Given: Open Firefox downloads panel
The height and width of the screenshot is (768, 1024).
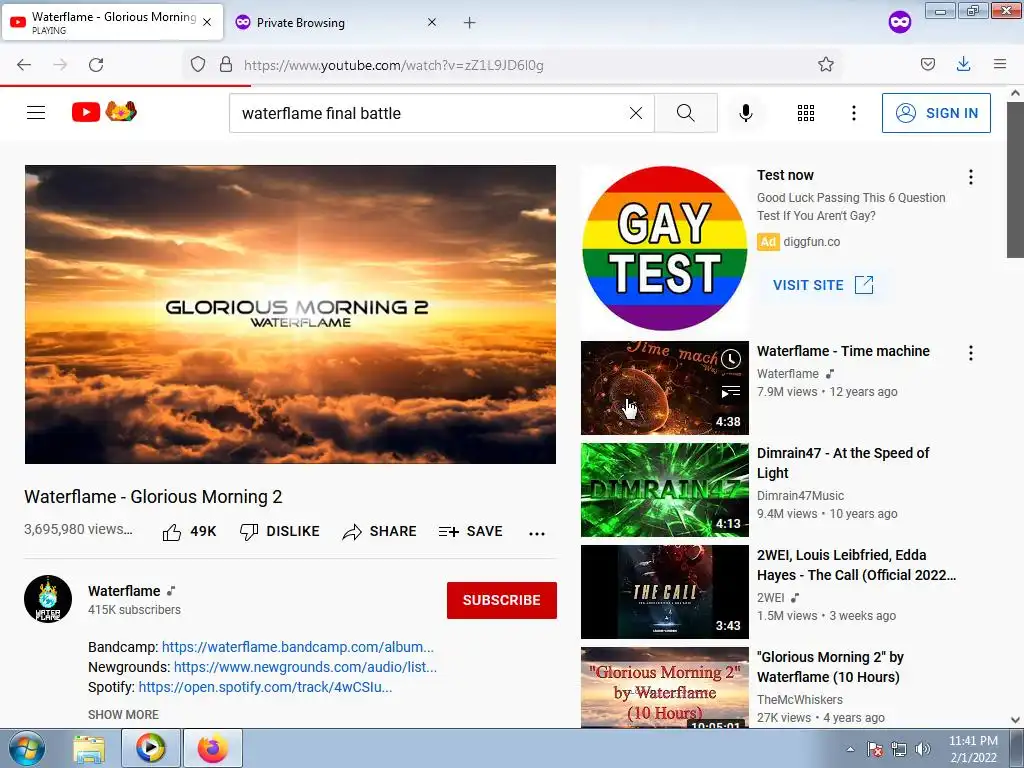Looking at the screenshot, I should [x=963, y=64].
